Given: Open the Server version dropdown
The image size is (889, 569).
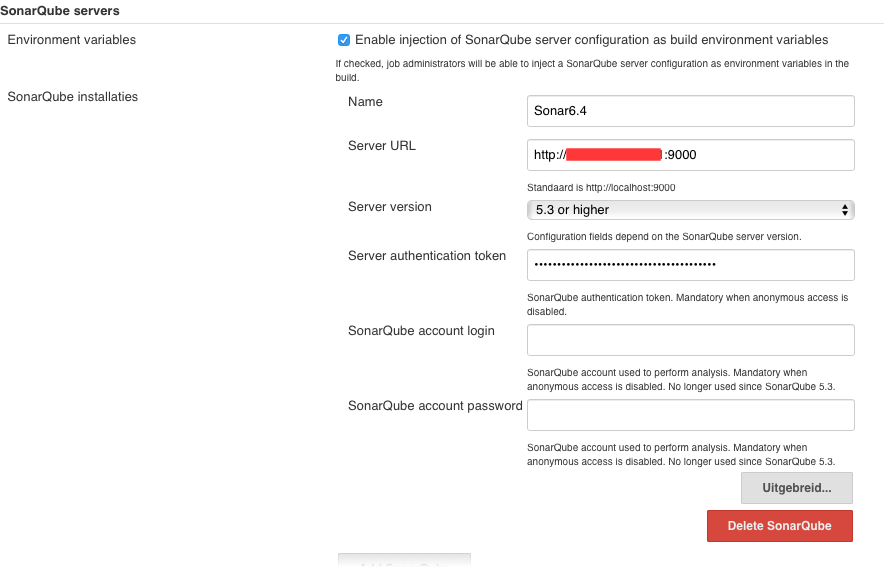Looking at the screenshot, I should (x=691, y=210).
